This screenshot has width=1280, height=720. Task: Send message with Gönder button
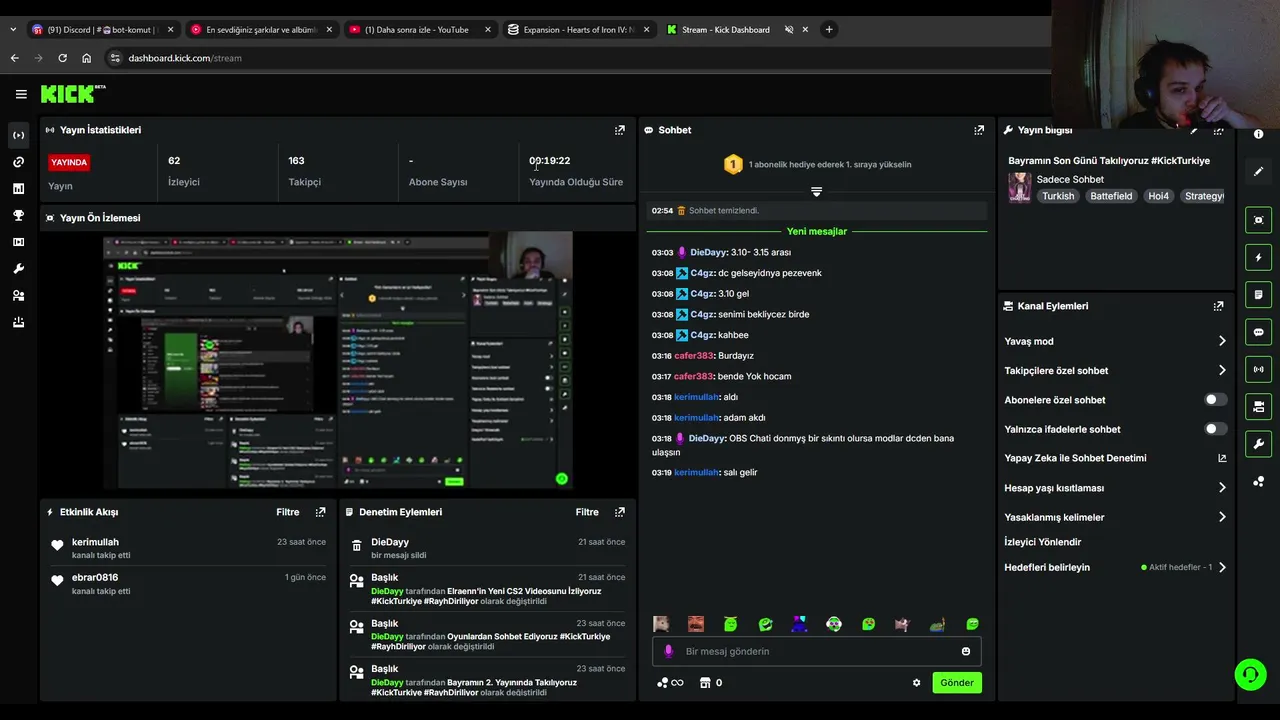tap(956, 683)
